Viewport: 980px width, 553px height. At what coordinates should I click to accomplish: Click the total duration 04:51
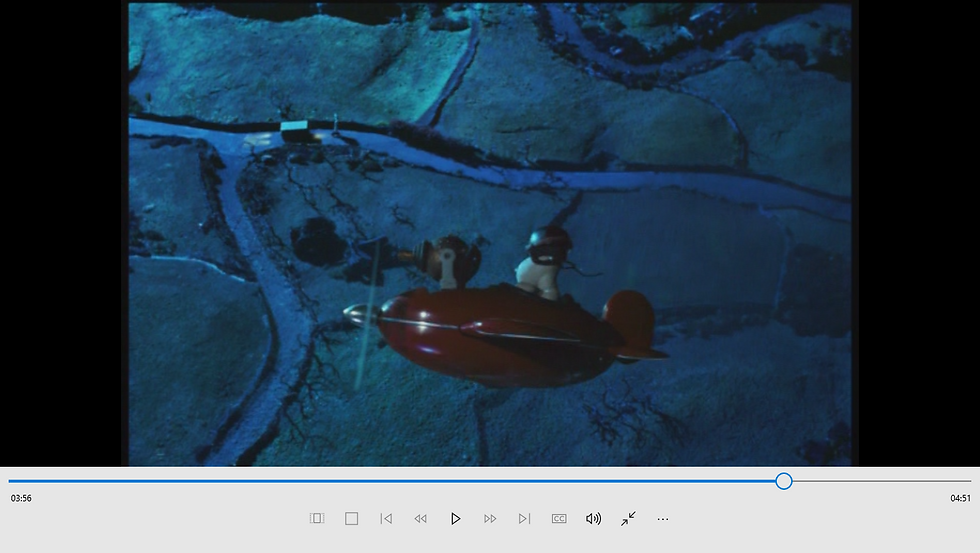tap(960, 498)
